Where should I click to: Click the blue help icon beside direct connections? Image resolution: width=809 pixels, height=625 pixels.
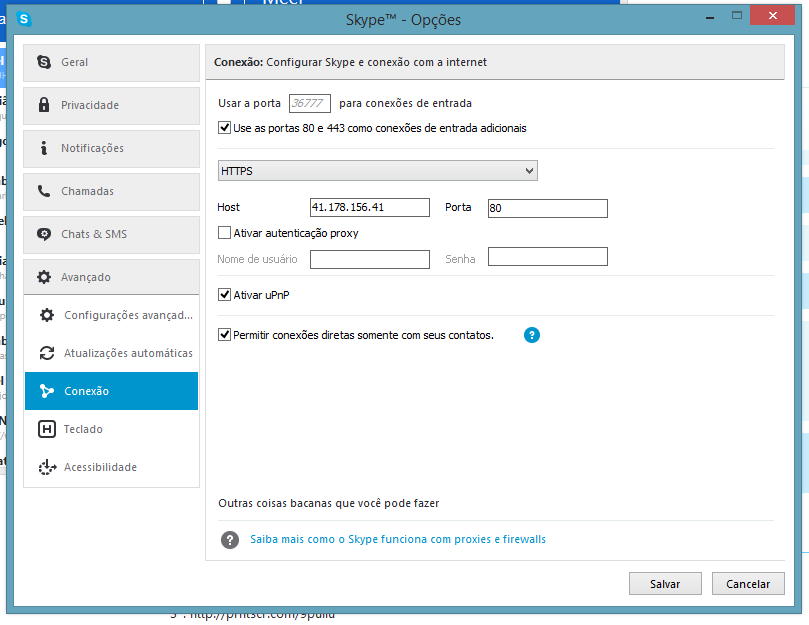tap(532, 335)
